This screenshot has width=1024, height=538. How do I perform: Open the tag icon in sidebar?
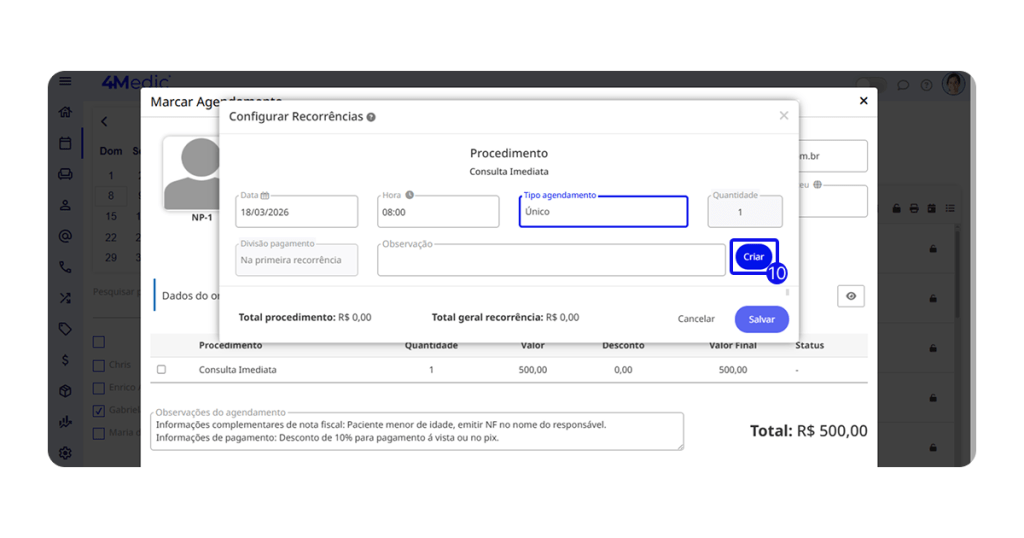(65, 329)
